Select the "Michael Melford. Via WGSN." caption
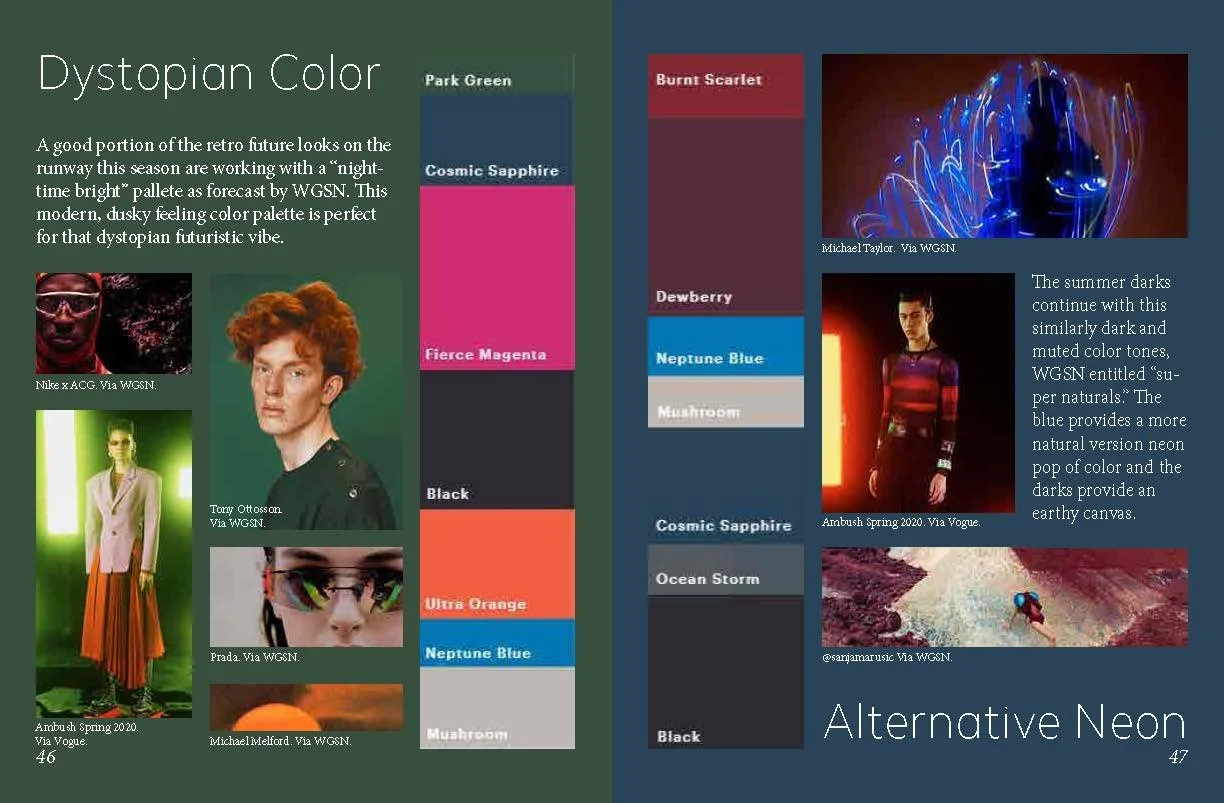The image size is (1224, 803). (x=280, y=741)
